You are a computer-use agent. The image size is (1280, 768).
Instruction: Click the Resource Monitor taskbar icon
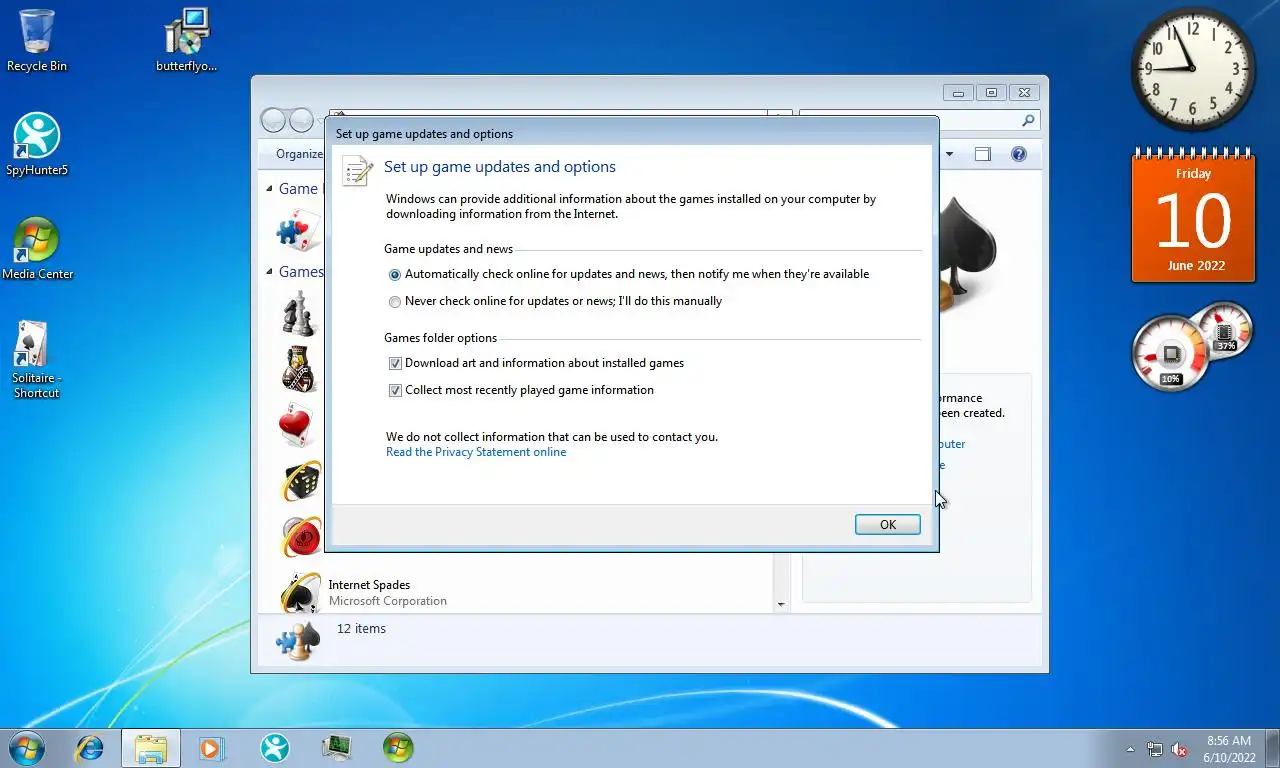pyautogui.click(x=336, y=747)
